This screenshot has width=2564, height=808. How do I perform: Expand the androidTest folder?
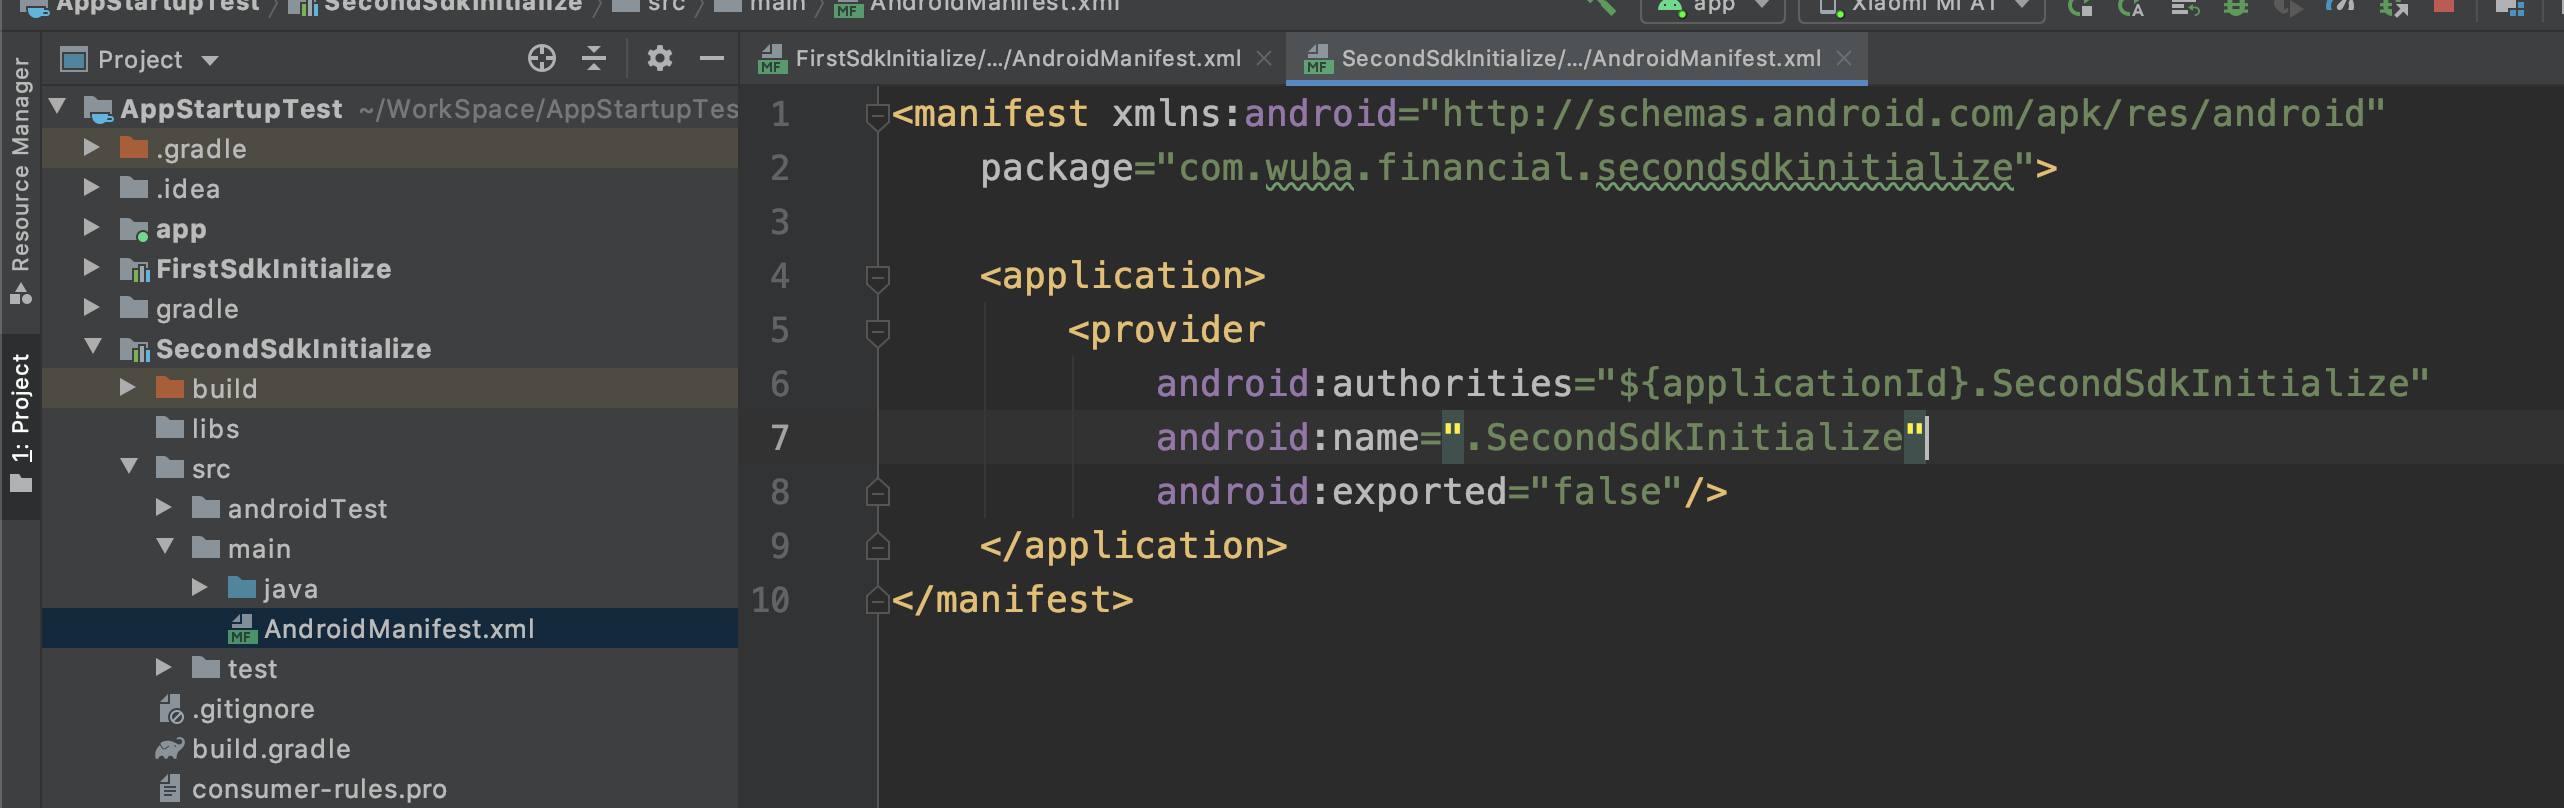pos(163,507)
